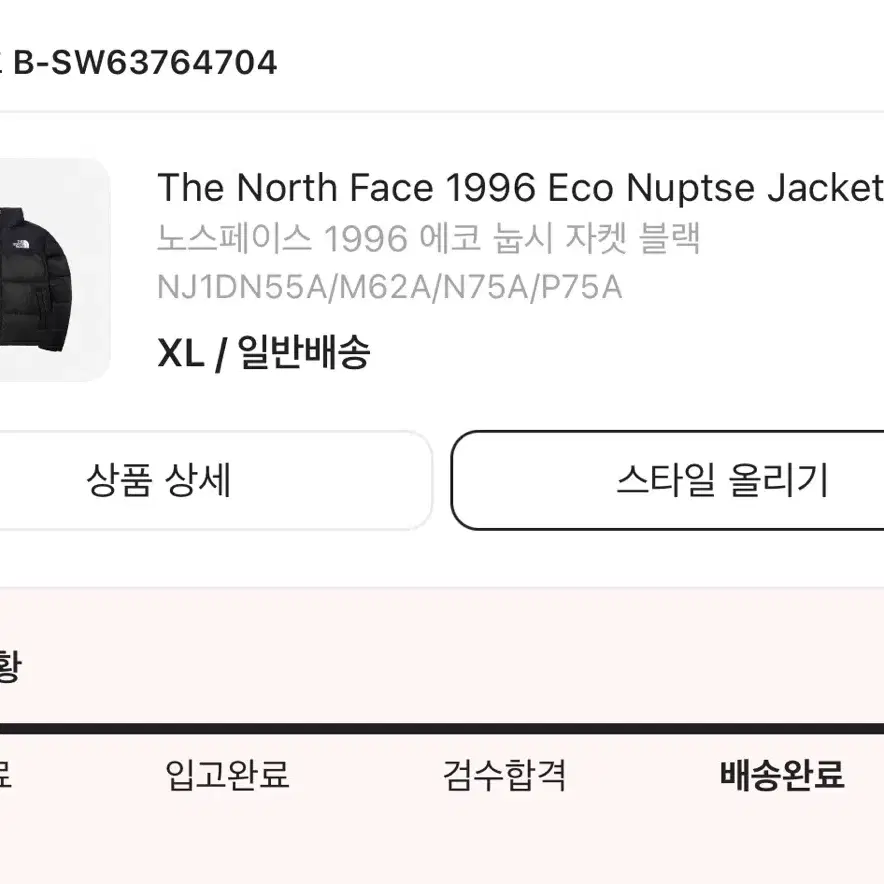Select the model number NJ1DN55A/M62A/N75A/P75A
The height and width of the screenshot is (884, 884).
(x=390, y=287)
